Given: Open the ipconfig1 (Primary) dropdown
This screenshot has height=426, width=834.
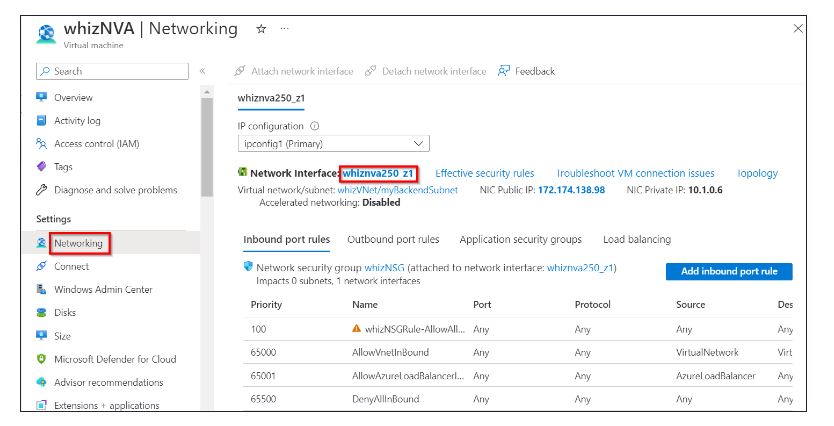Looking at the screenshot, I should pyautogui.click(x=333, y=144).
